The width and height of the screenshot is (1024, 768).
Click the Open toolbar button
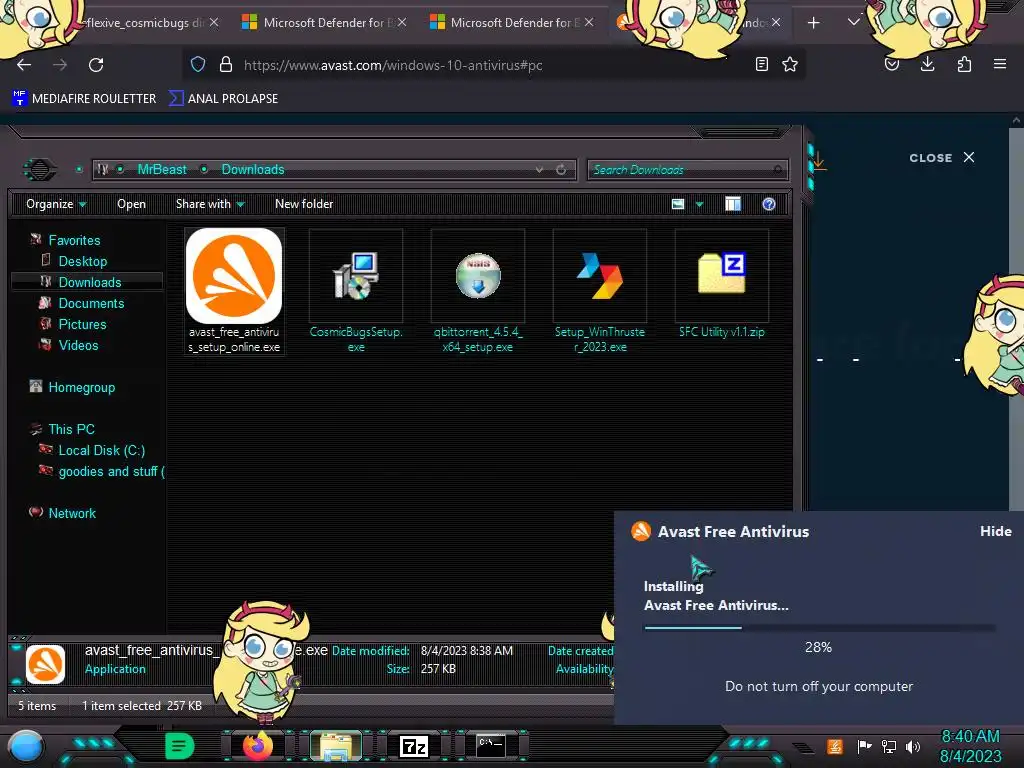pos(131,204)
